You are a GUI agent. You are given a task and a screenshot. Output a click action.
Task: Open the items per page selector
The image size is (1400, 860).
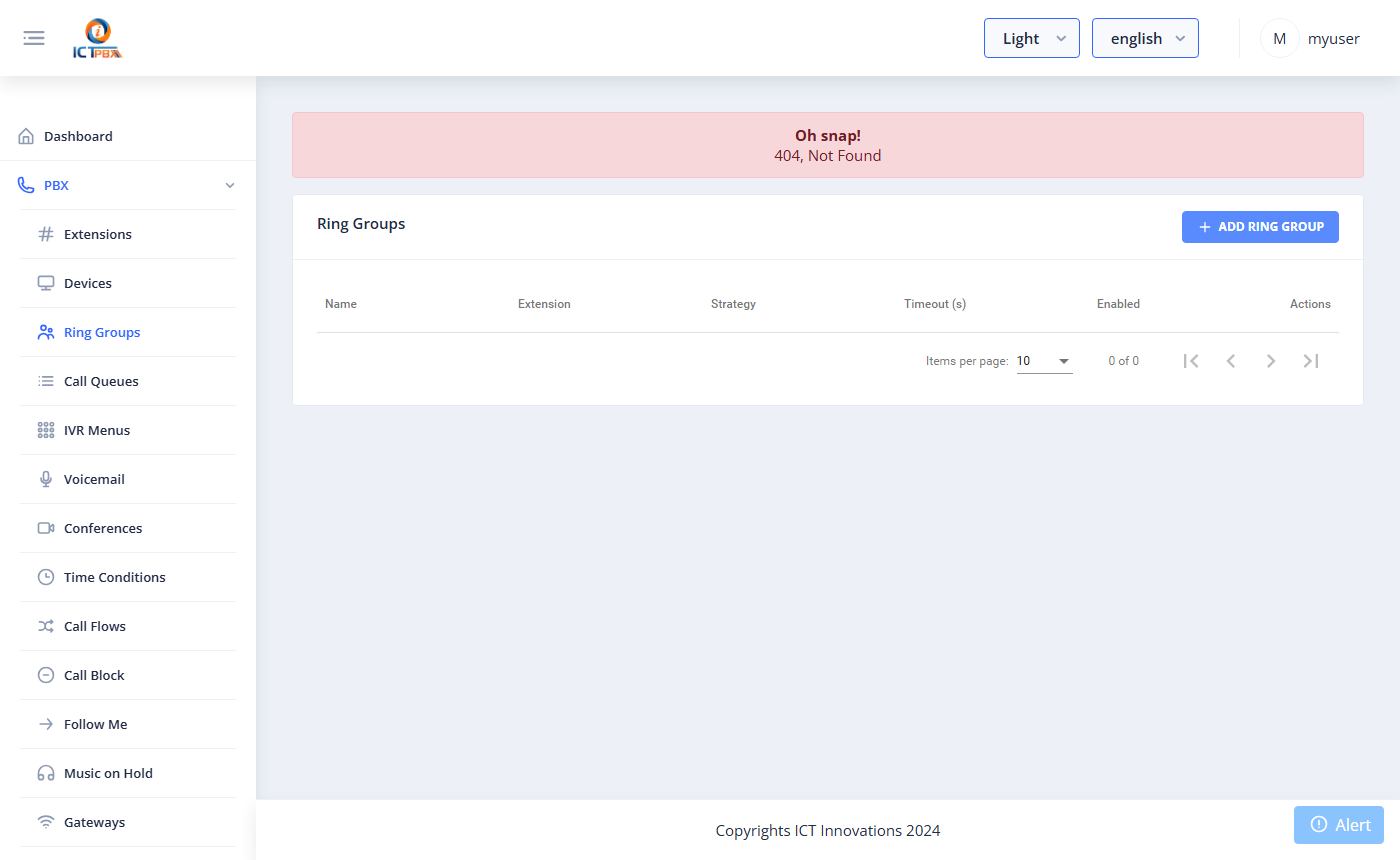[1045, 361]
